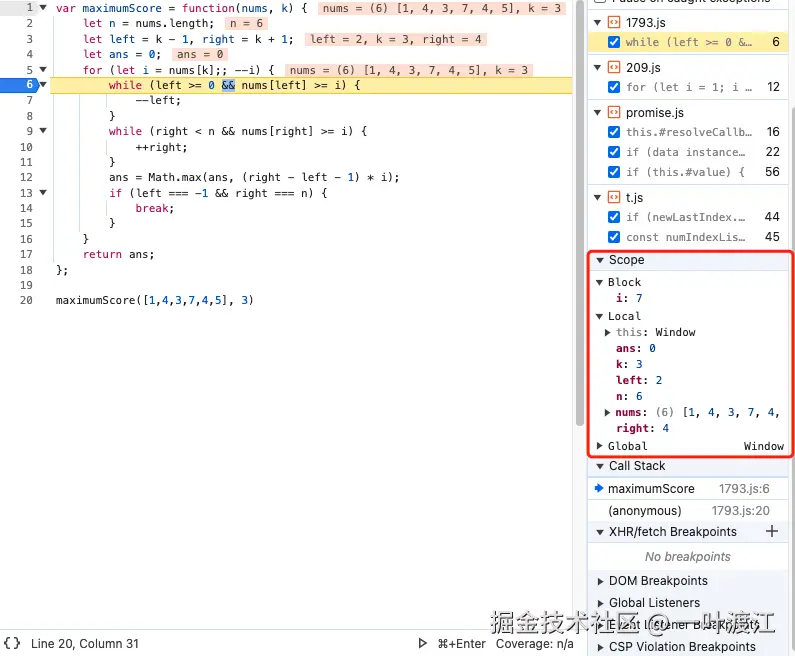Click the 'i: 7' Block scope value
The image size is (795, 656).
click(629, 298)
